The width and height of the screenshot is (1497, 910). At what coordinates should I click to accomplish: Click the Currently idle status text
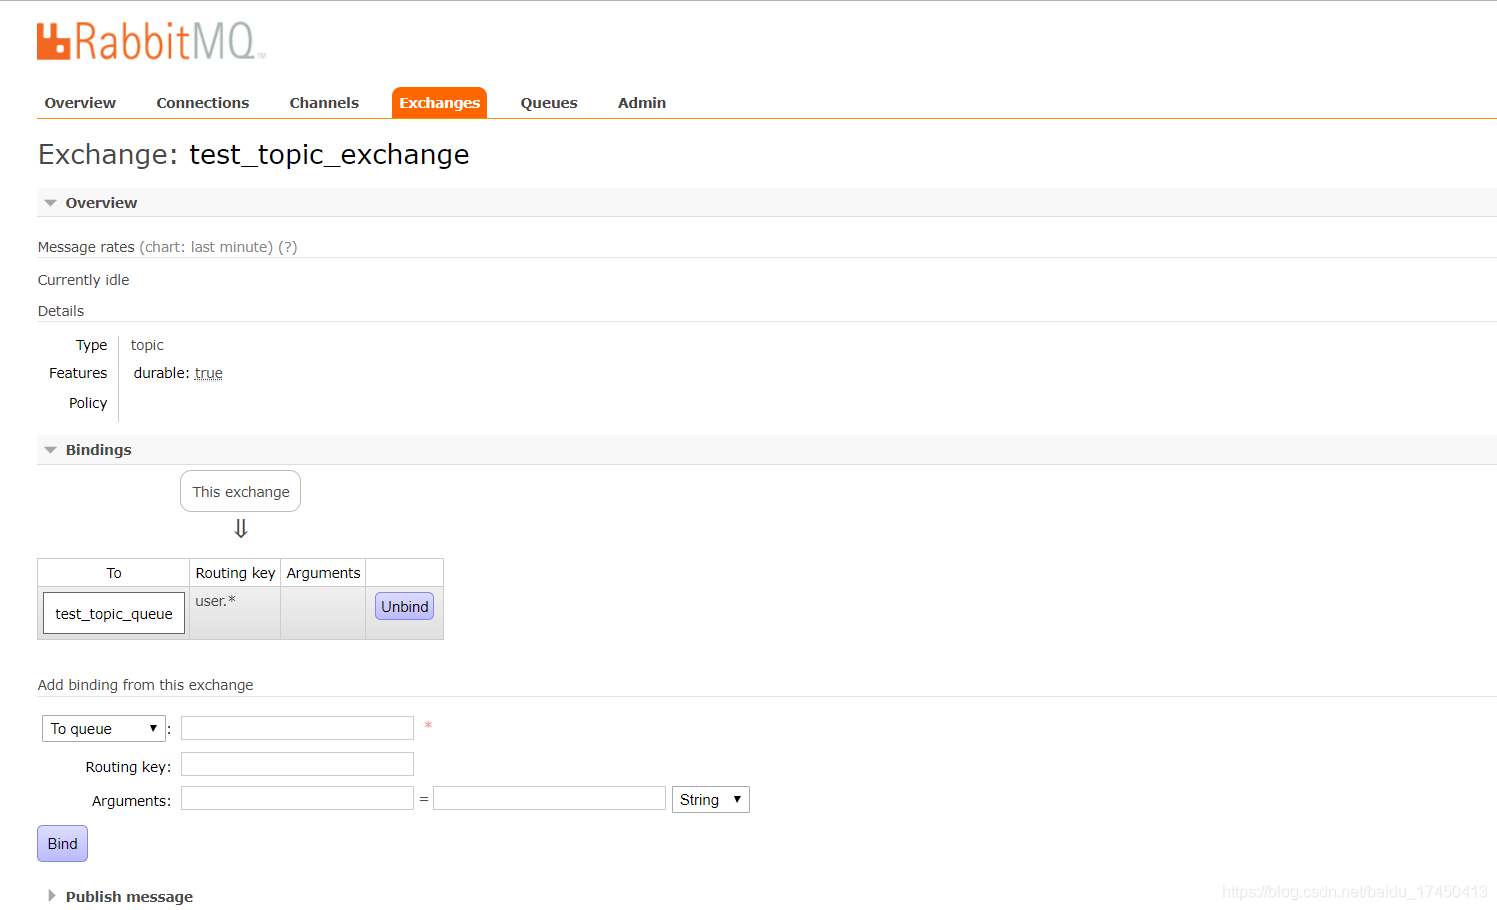[83, 280]
